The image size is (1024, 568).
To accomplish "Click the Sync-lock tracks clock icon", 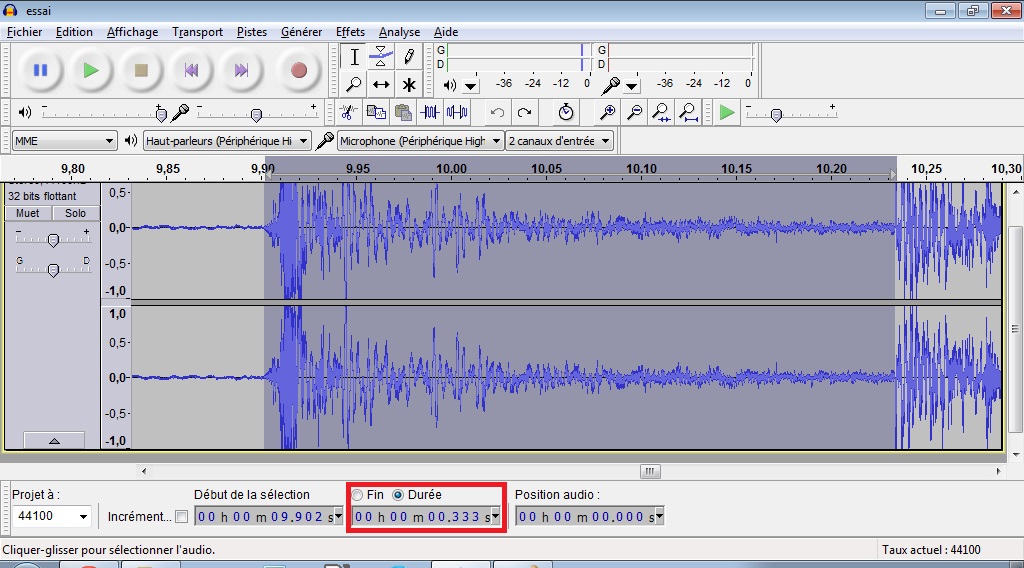I will (x=566, y=112).
